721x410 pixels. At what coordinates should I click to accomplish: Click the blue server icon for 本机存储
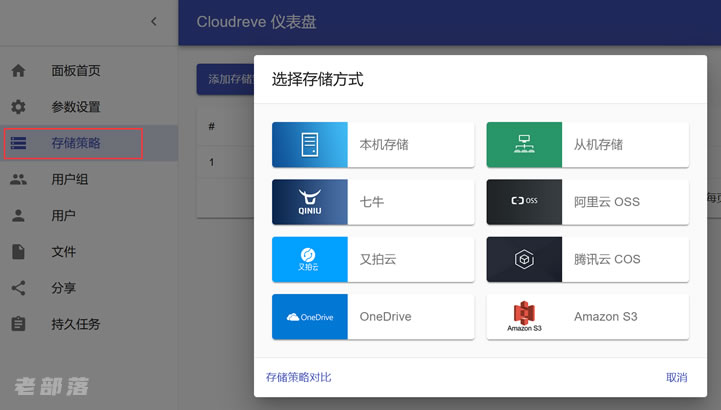click(x=309, y=144)
